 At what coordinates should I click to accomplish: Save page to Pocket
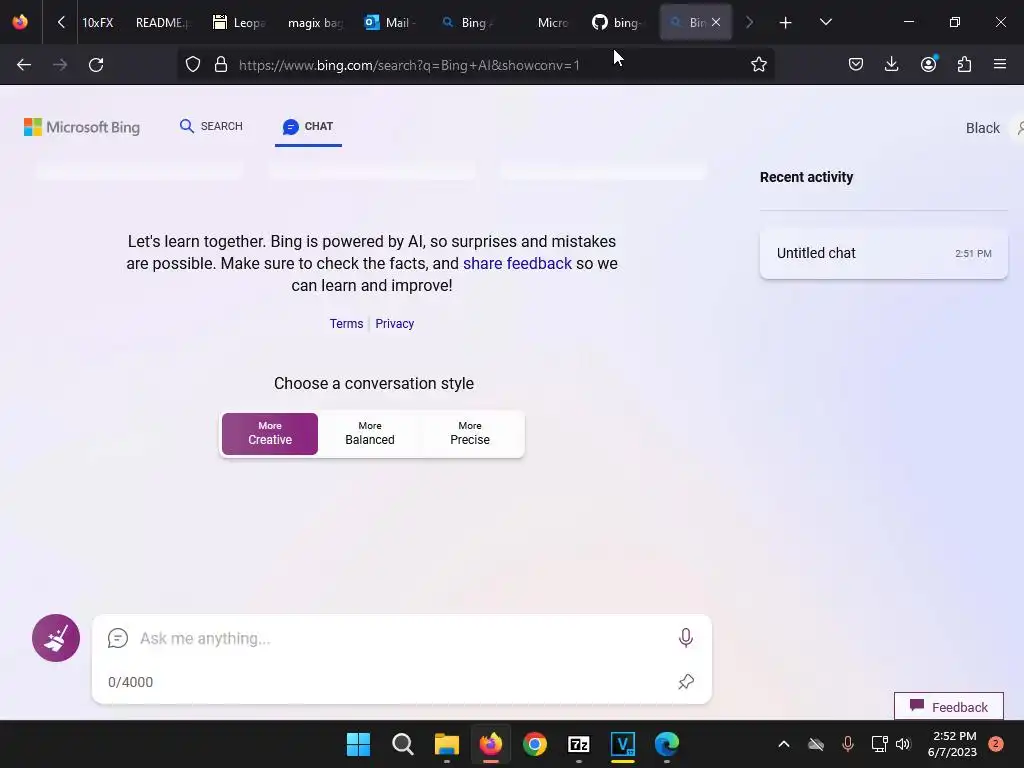click(x=856, y=64)
